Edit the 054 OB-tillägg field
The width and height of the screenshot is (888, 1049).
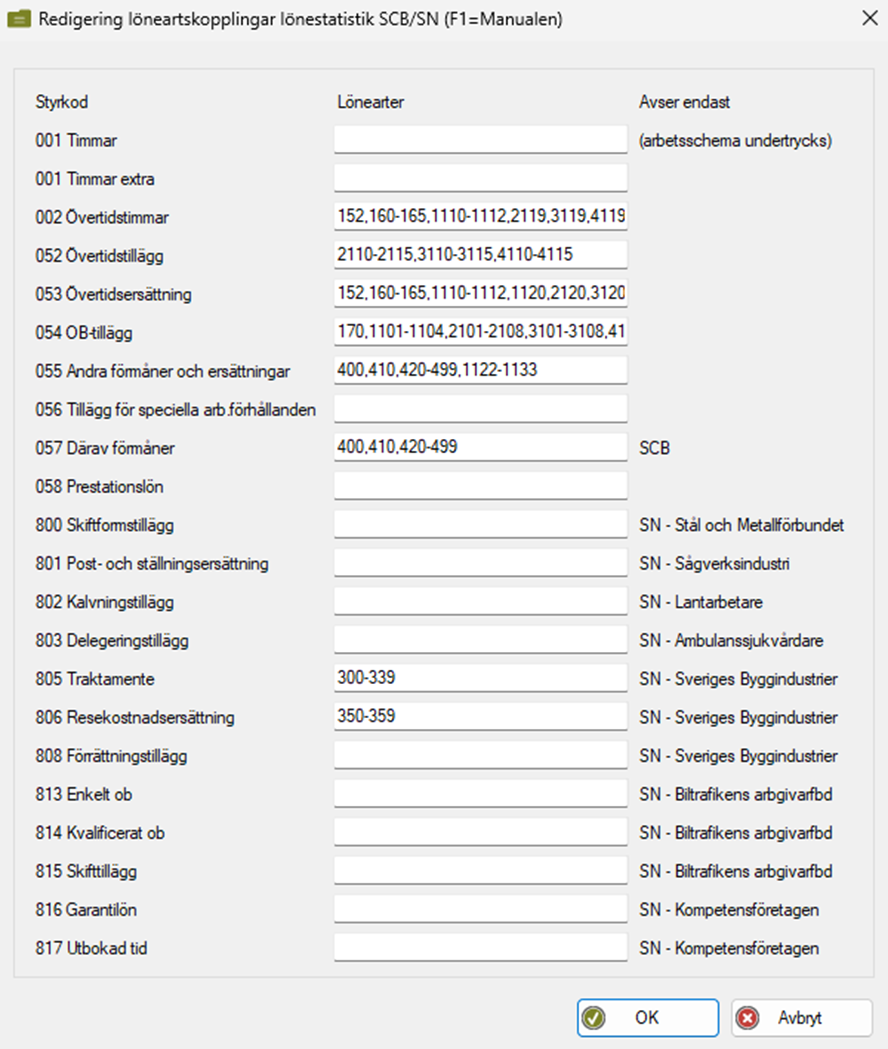pos(480,332)
